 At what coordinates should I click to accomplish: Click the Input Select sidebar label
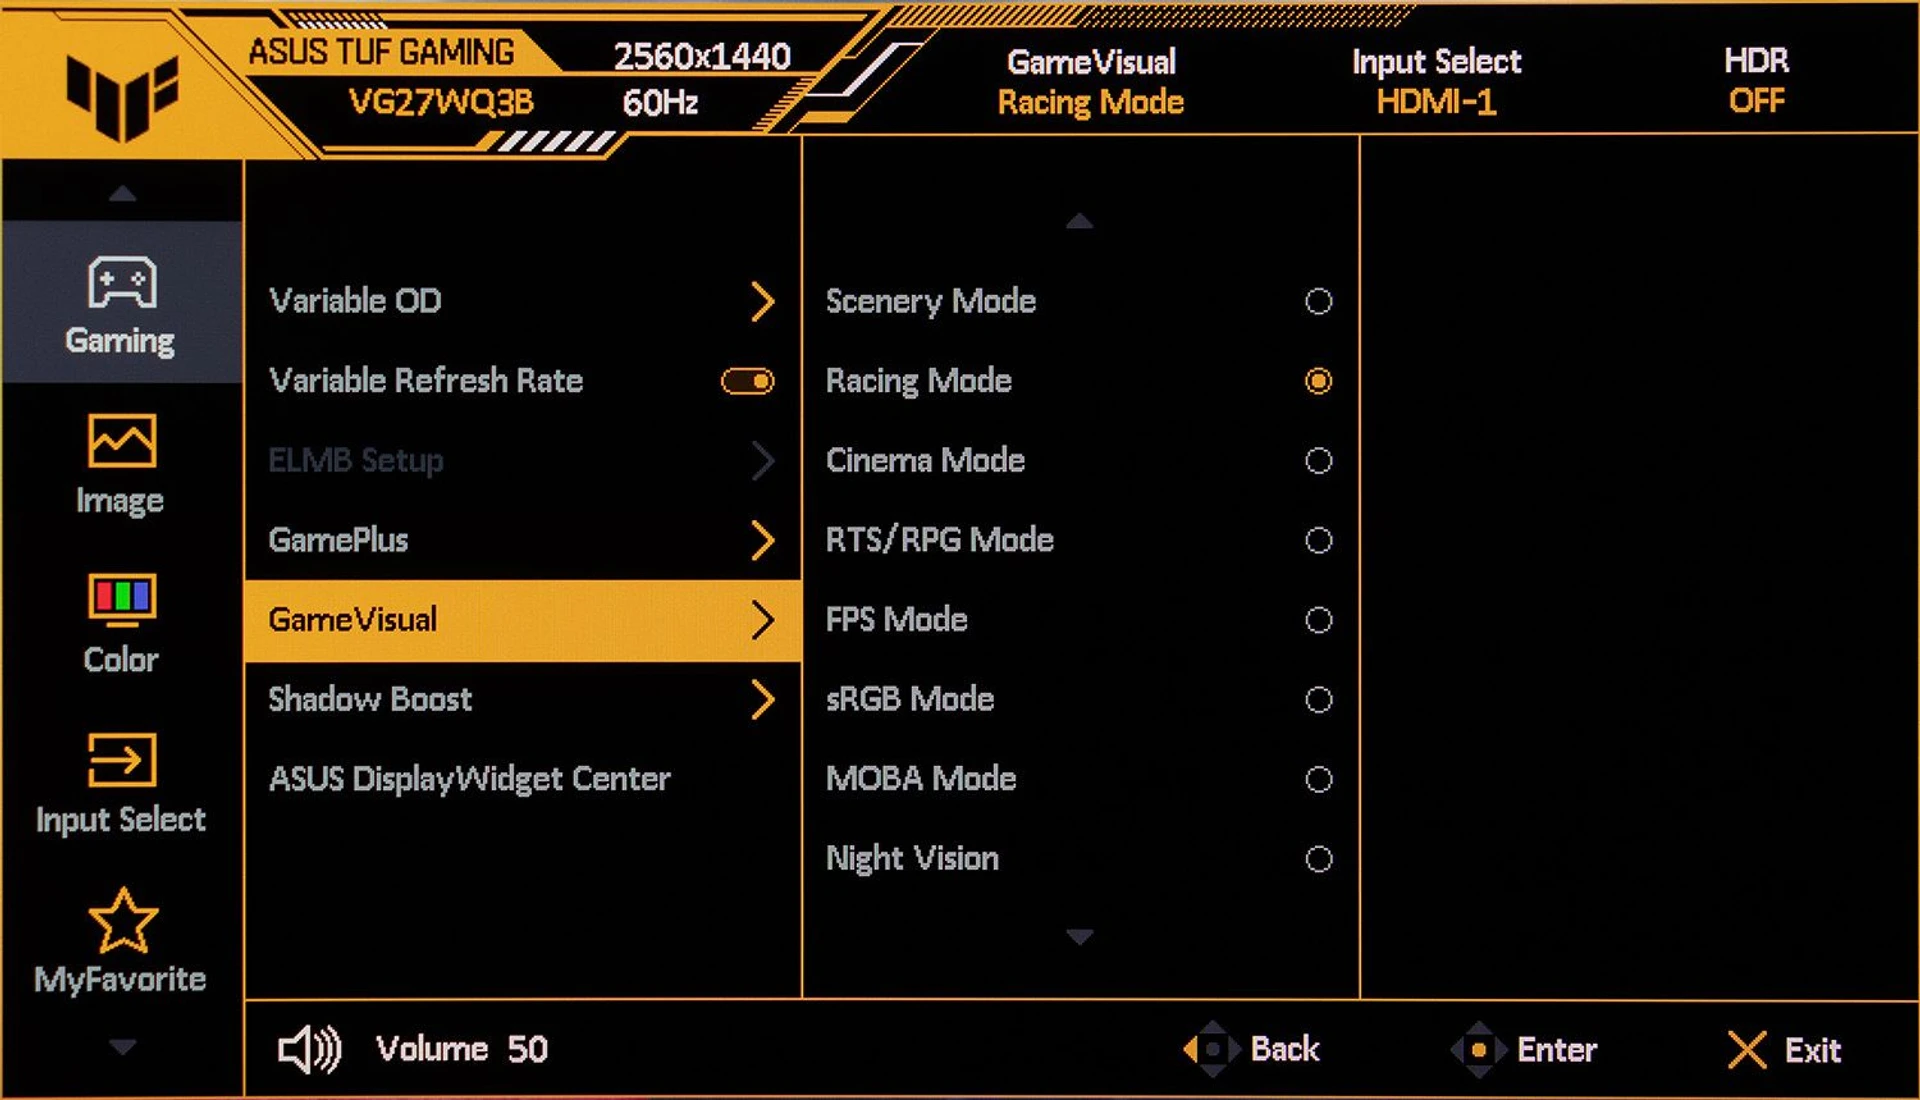121,820
